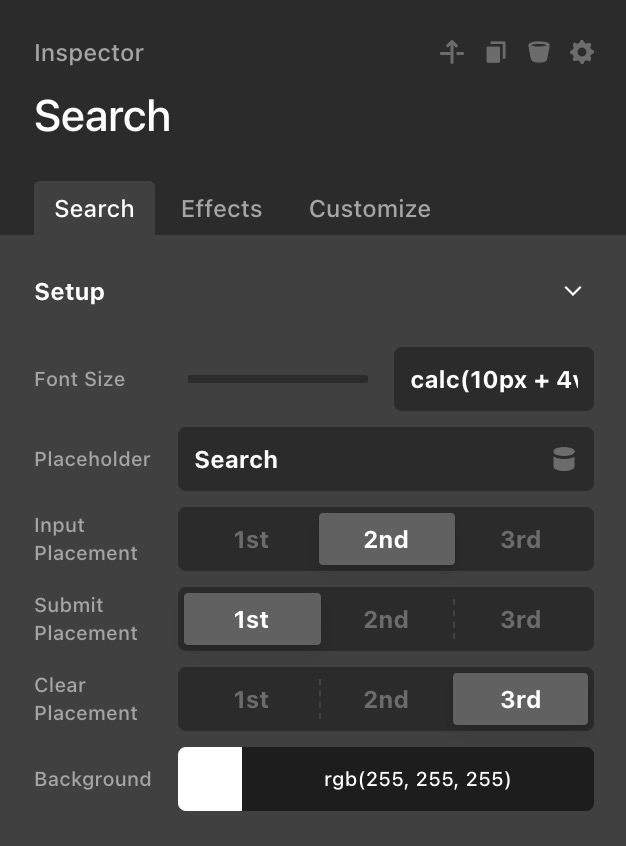This screenshot has width=626, height=846.
Task: Click the rgb(255, 255, 255) value field
Action: click(417, 779)
